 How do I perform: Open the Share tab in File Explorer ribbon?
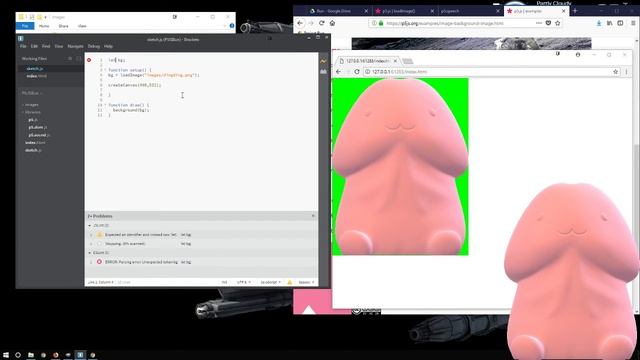(63, 26)
